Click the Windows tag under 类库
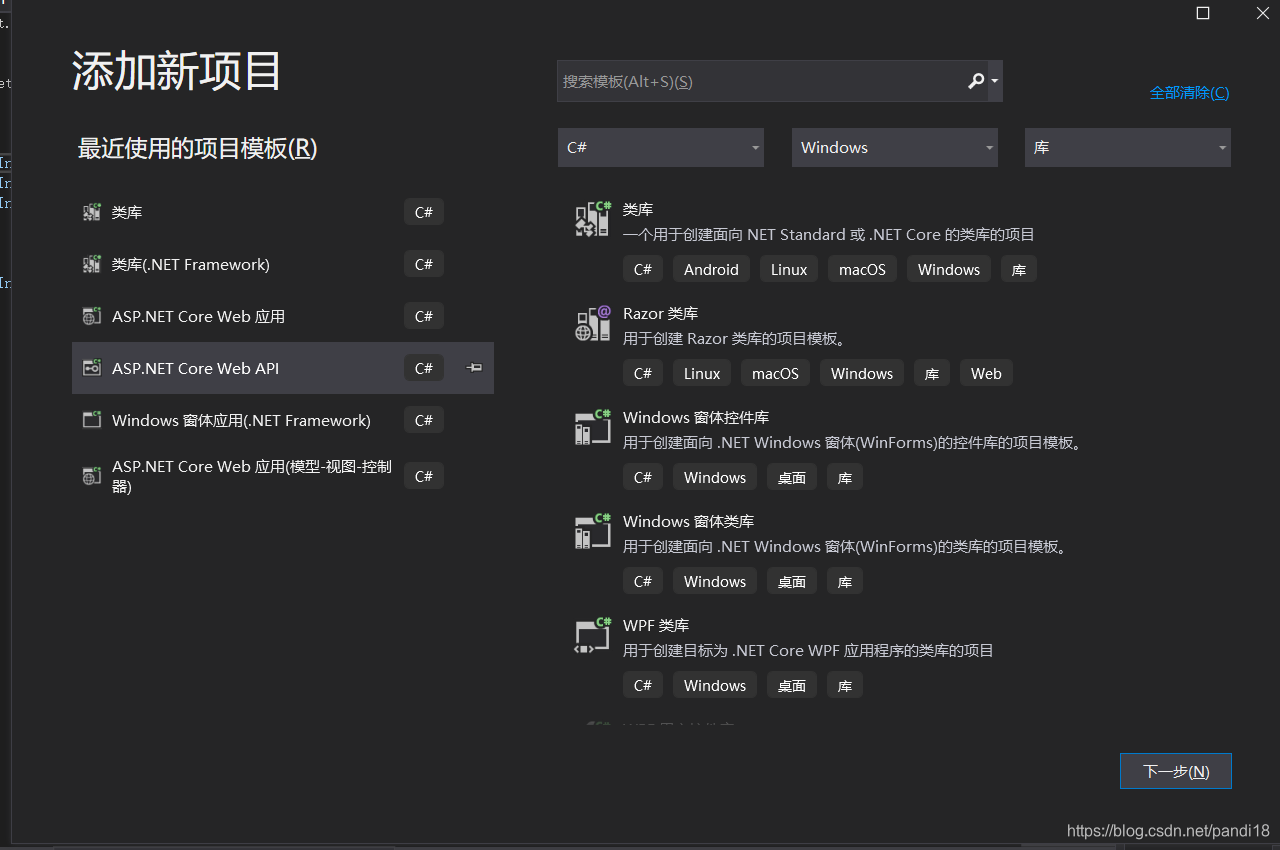The image size is (1280, 850). pyautogui.click(x=949, y=269)
